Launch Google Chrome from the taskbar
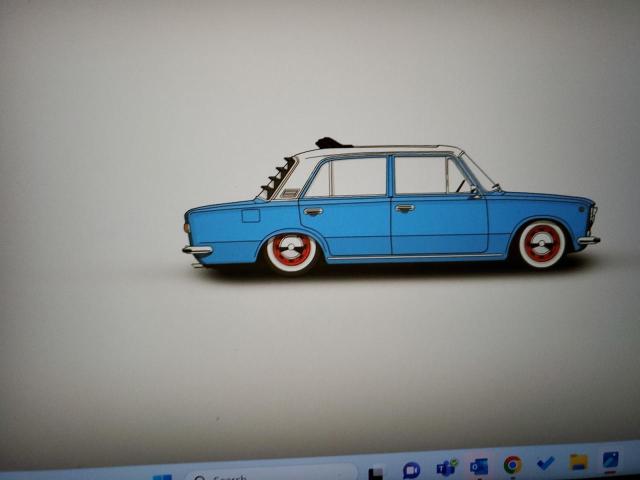The image size is (640, 480). [x=512, y=464]
